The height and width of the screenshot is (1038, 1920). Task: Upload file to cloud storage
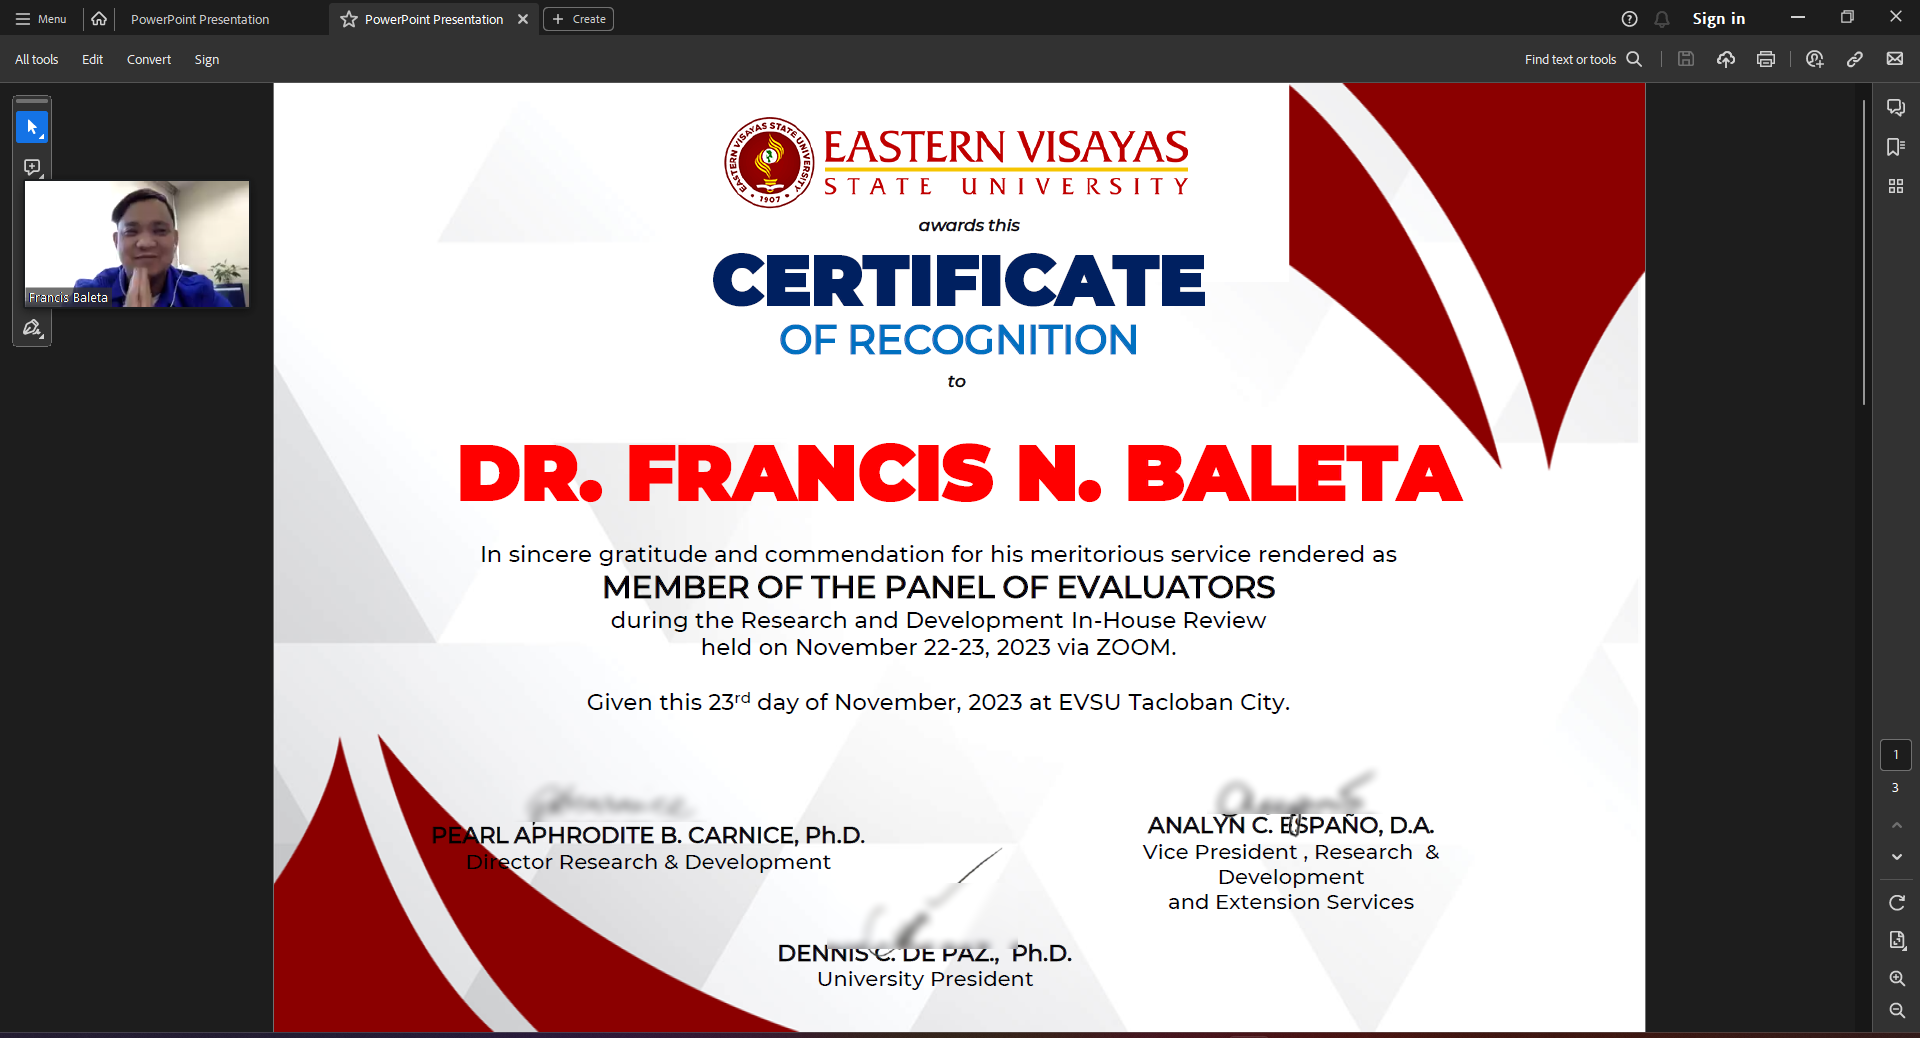(x=1726, y=59)
